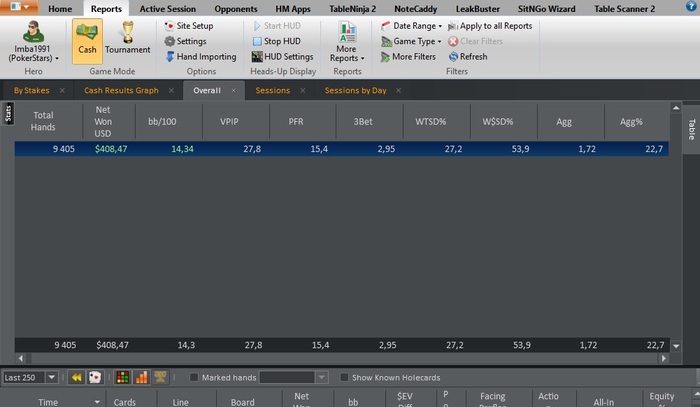
Task: Switch to Cash Results Graph tab
Action: coord(121,90)
